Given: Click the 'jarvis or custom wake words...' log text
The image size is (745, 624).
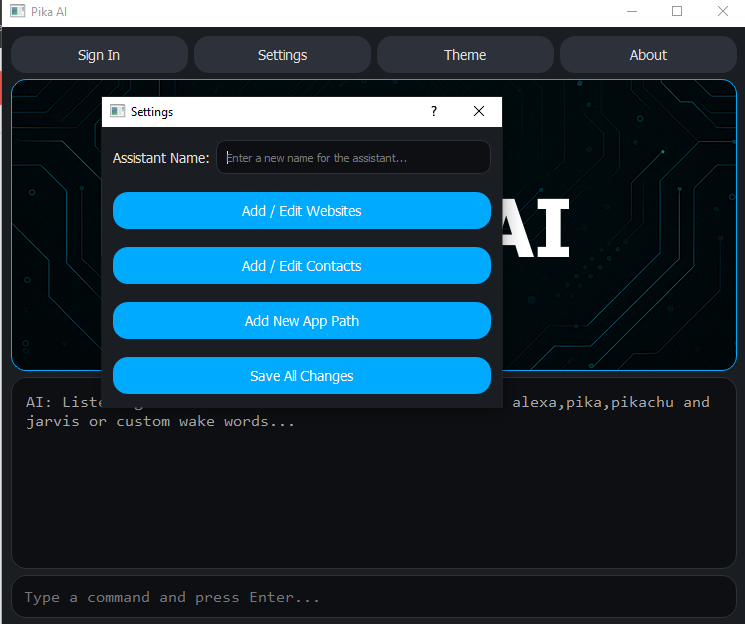Looking at the screenshot, I should [161, 422].
